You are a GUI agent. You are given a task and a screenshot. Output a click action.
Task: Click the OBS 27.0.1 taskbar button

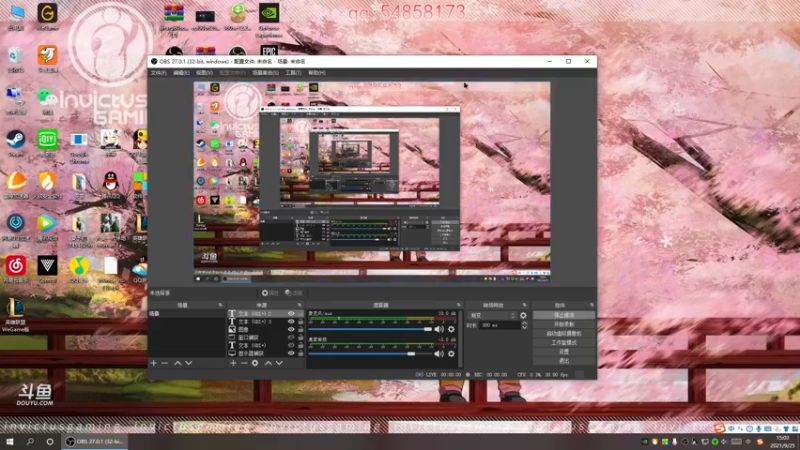tap(95, 441)
